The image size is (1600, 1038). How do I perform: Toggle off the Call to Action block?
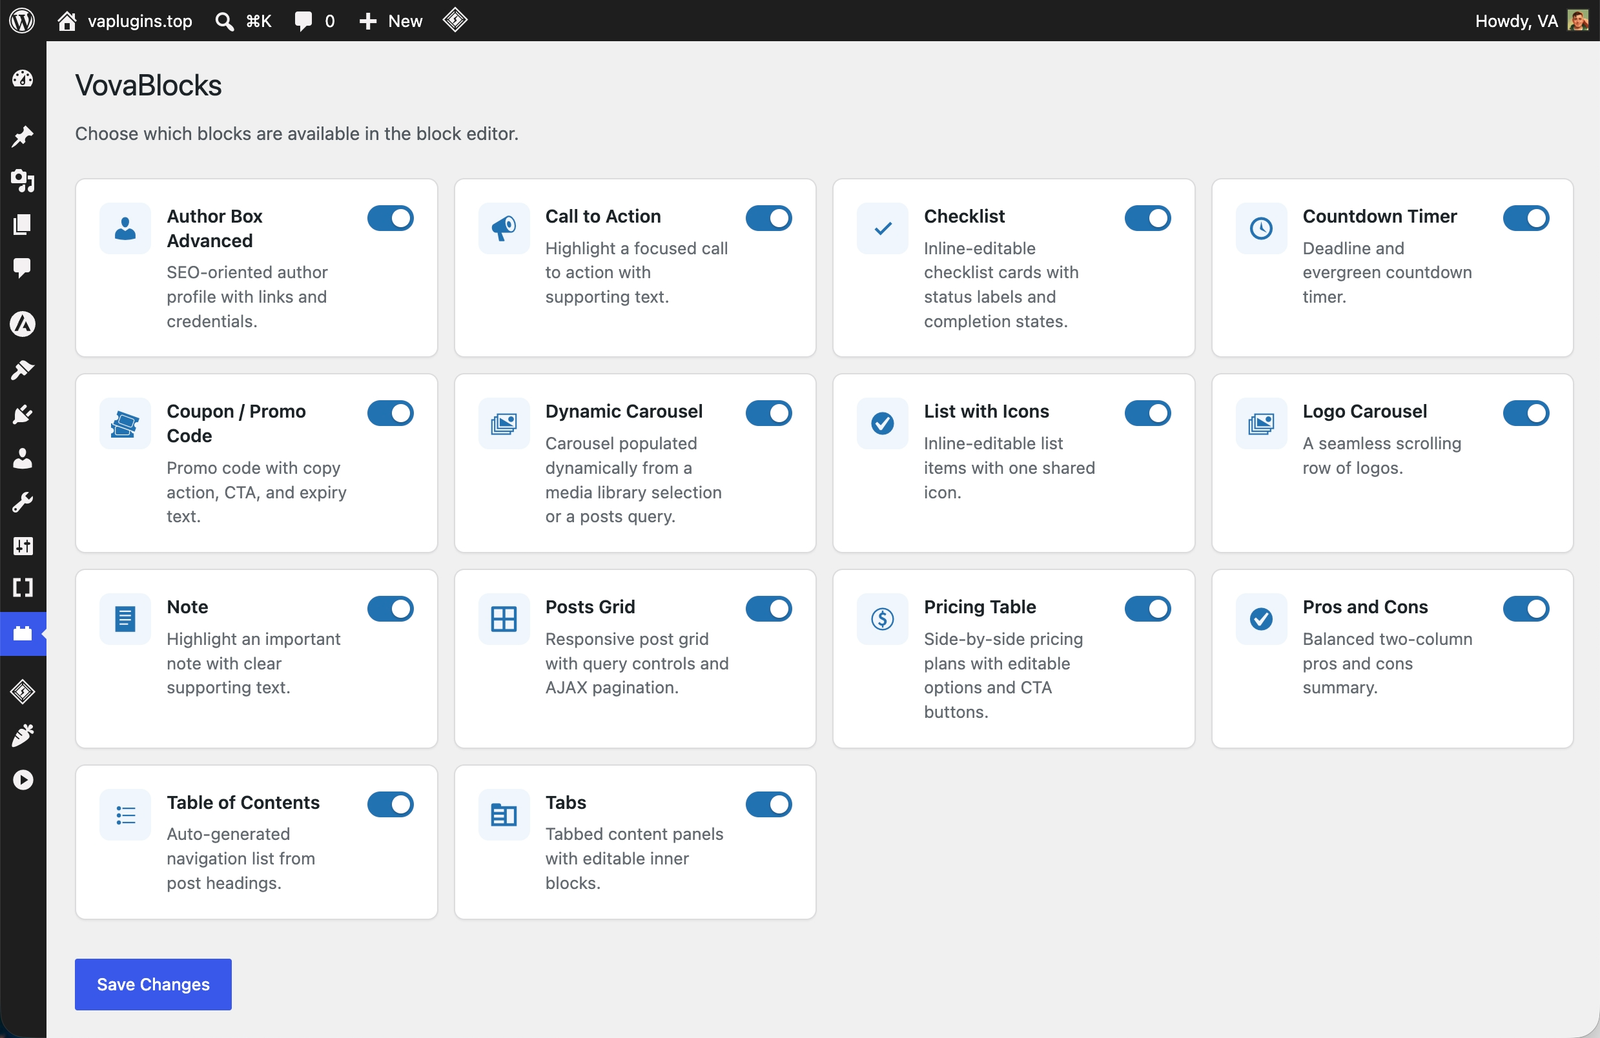pyautogui.click(x=769, y=218)
